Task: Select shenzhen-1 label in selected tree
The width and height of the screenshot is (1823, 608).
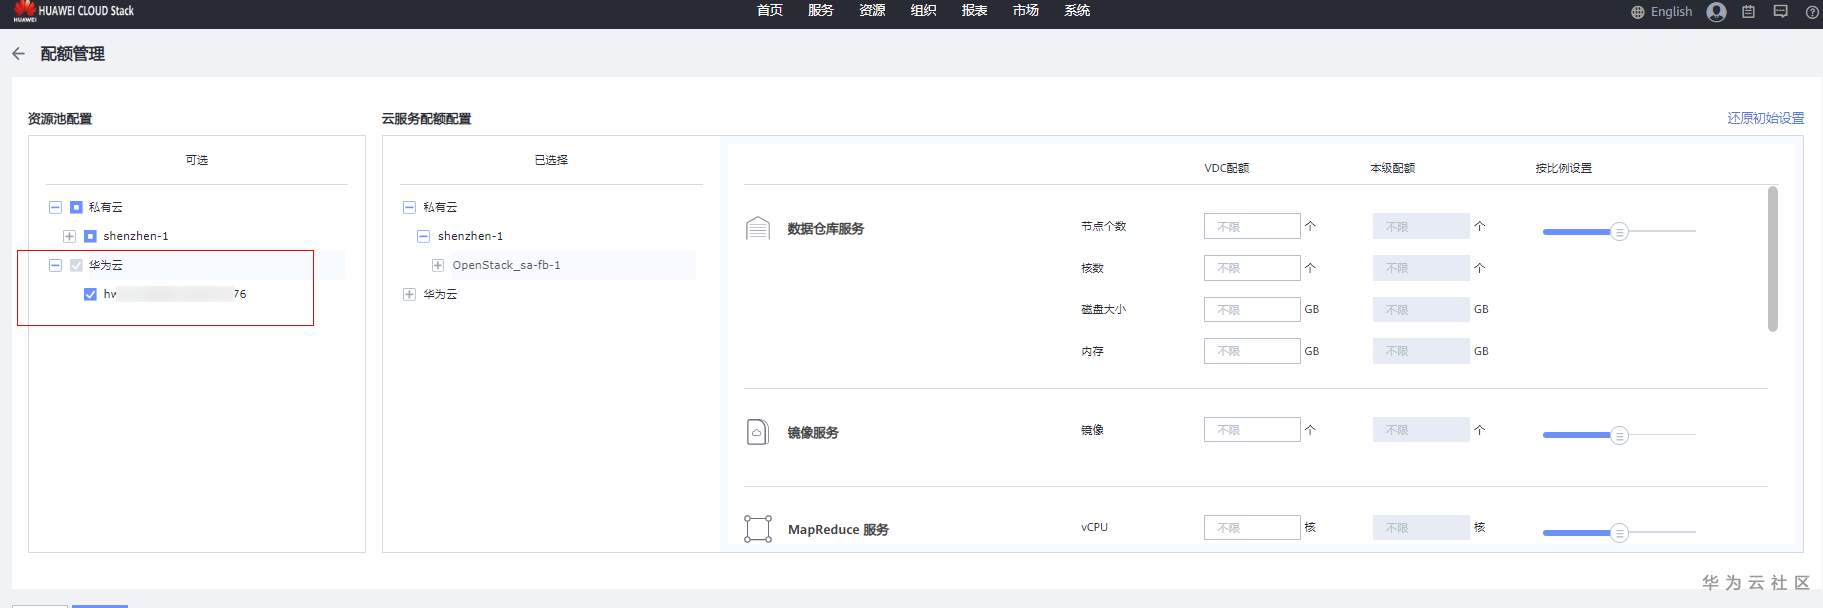Action: click(x=470, y=236)
